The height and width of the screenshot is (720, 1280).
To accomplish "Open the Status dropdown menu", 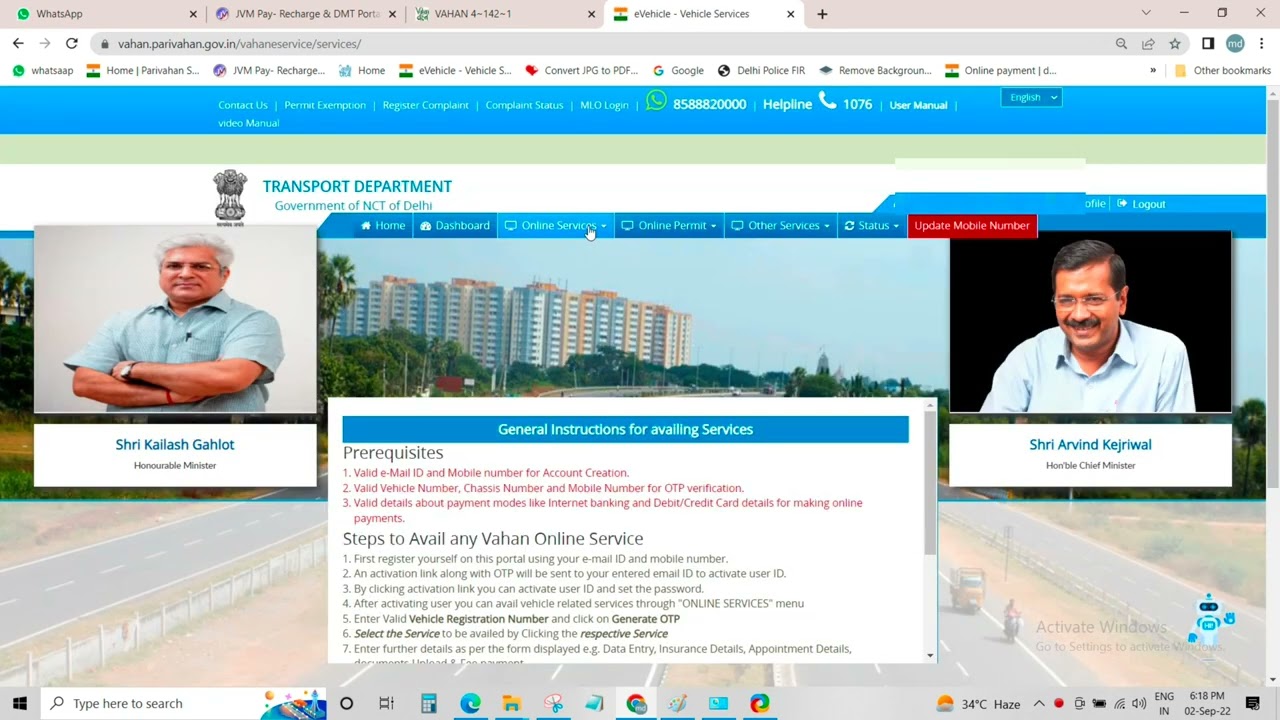I will 871,225.
